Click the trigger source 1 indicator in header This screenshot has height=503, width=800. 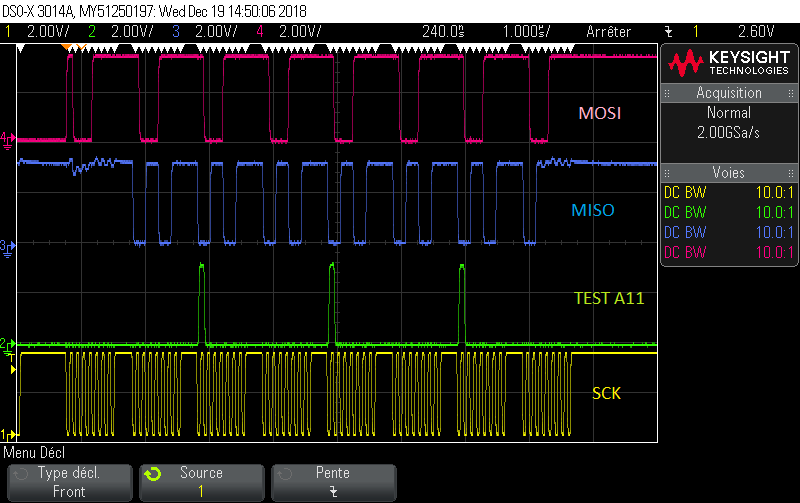click(x=695, y=32)
